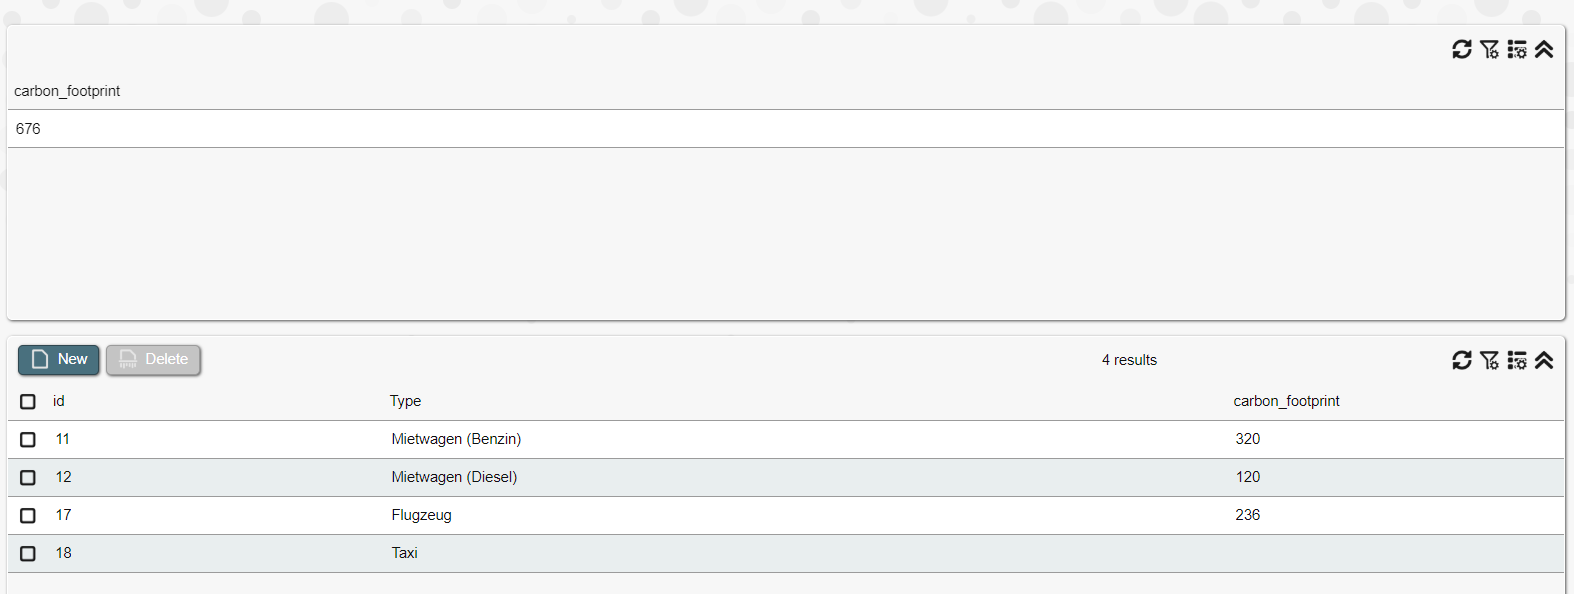
Task: Collapse the top summary panel
Action: (1544, 49)
